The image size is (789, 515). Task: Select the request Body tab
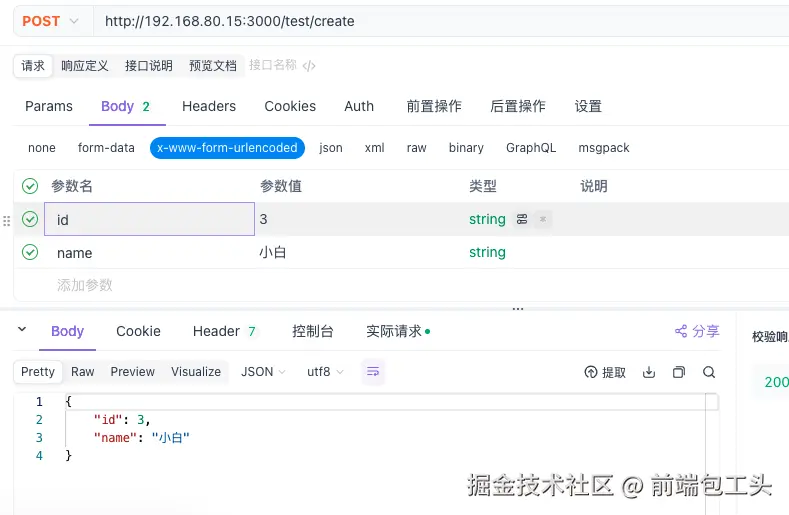[x=126, y=106]
